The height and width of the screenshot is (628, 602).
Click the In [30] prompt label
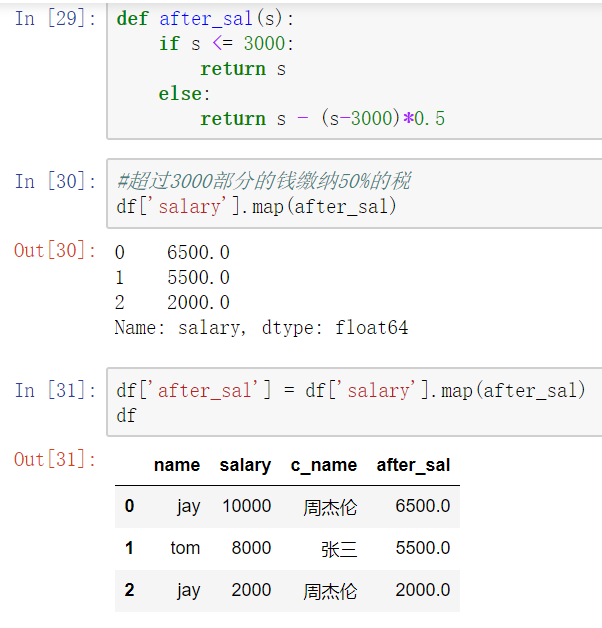click(55, 181)
